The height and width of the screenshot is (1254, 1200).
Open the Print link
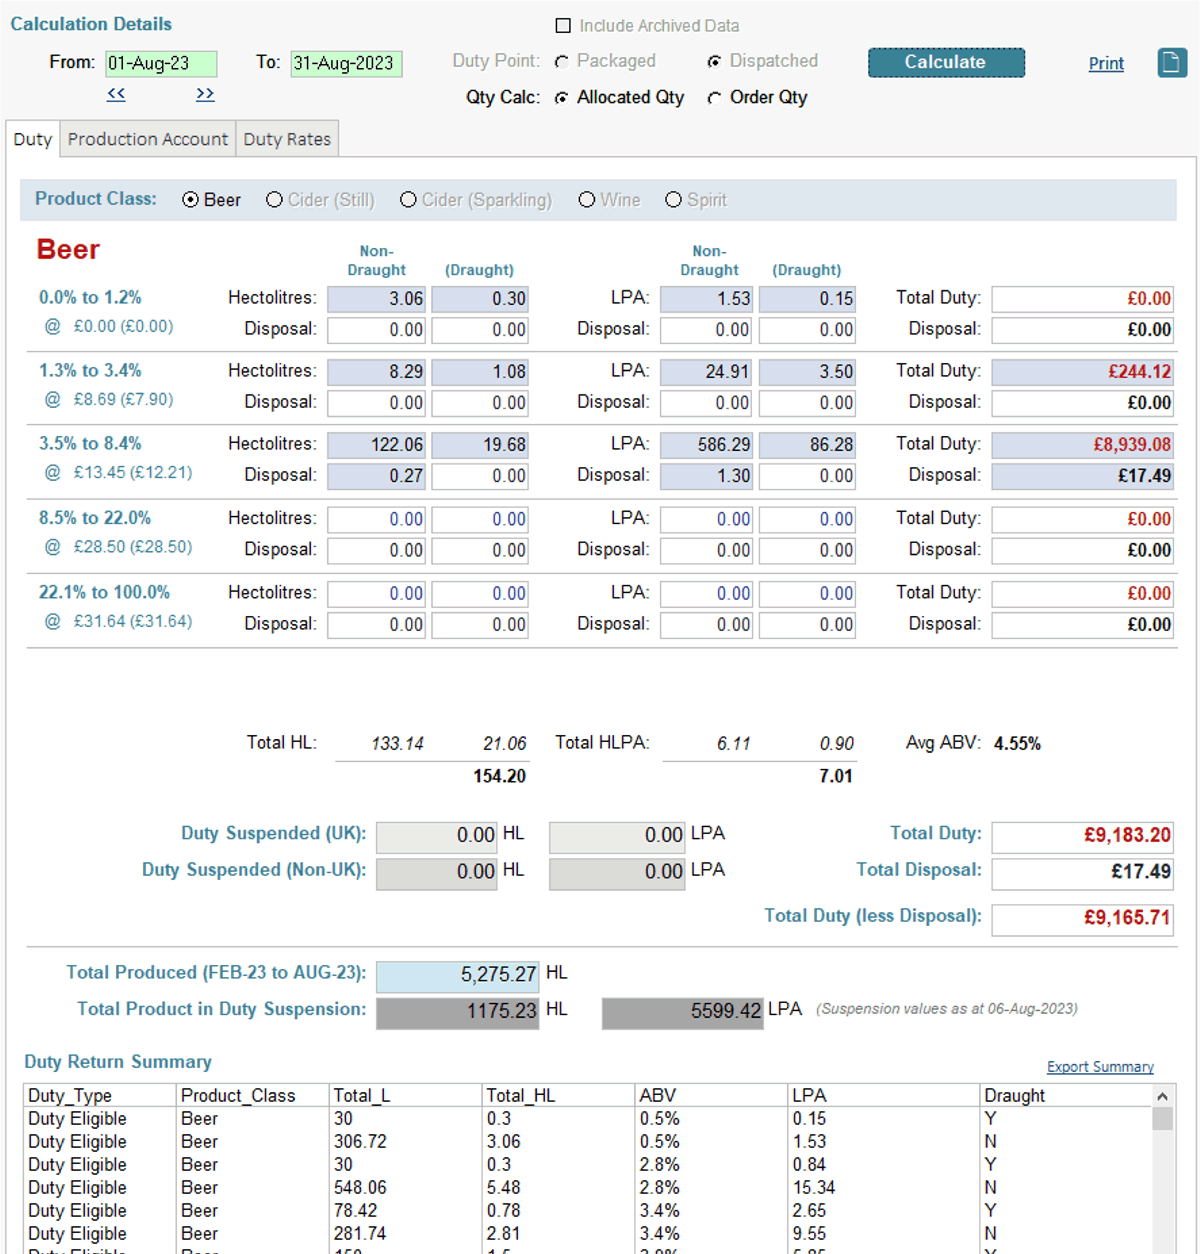coord(1105,62)
